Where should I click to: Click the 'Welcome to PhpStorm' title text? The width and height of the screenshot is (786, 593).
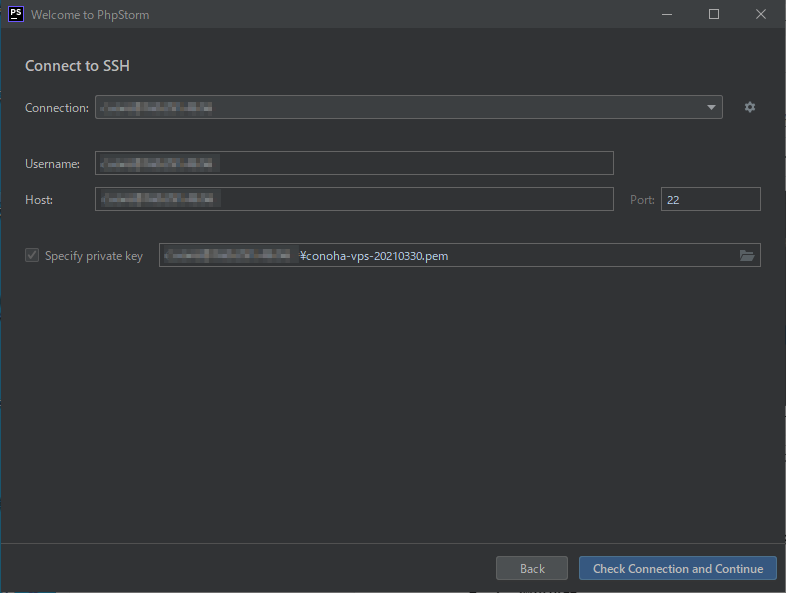[90, 15]
